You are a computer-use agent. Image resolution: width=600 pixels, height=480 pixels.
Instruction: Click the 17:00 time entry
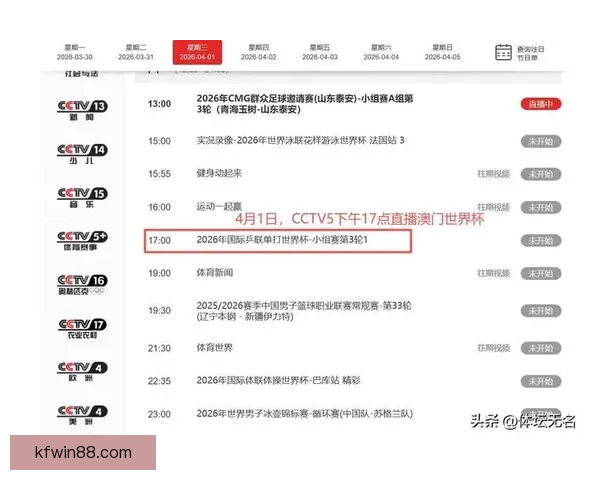(x=159, y=241)
